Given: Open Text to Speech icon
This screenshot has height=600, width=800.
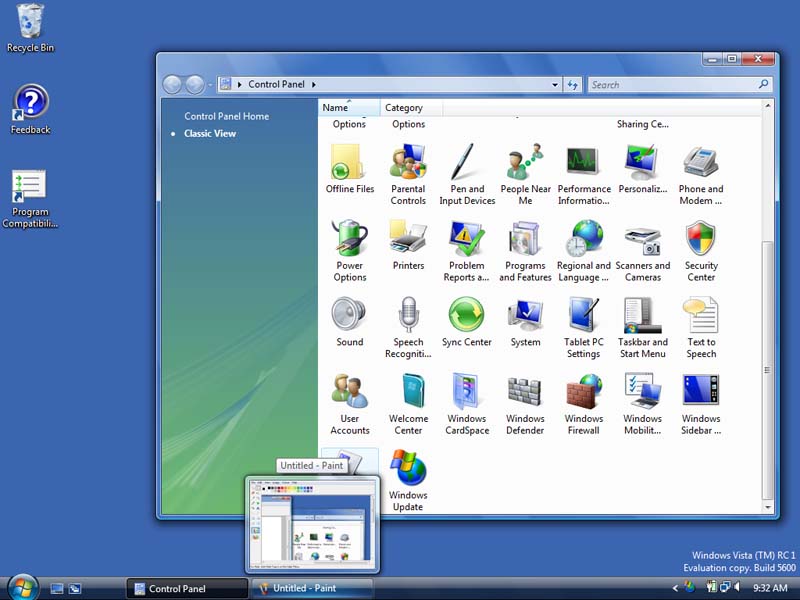Looking at the screenshot, I should tap(701, 328).
